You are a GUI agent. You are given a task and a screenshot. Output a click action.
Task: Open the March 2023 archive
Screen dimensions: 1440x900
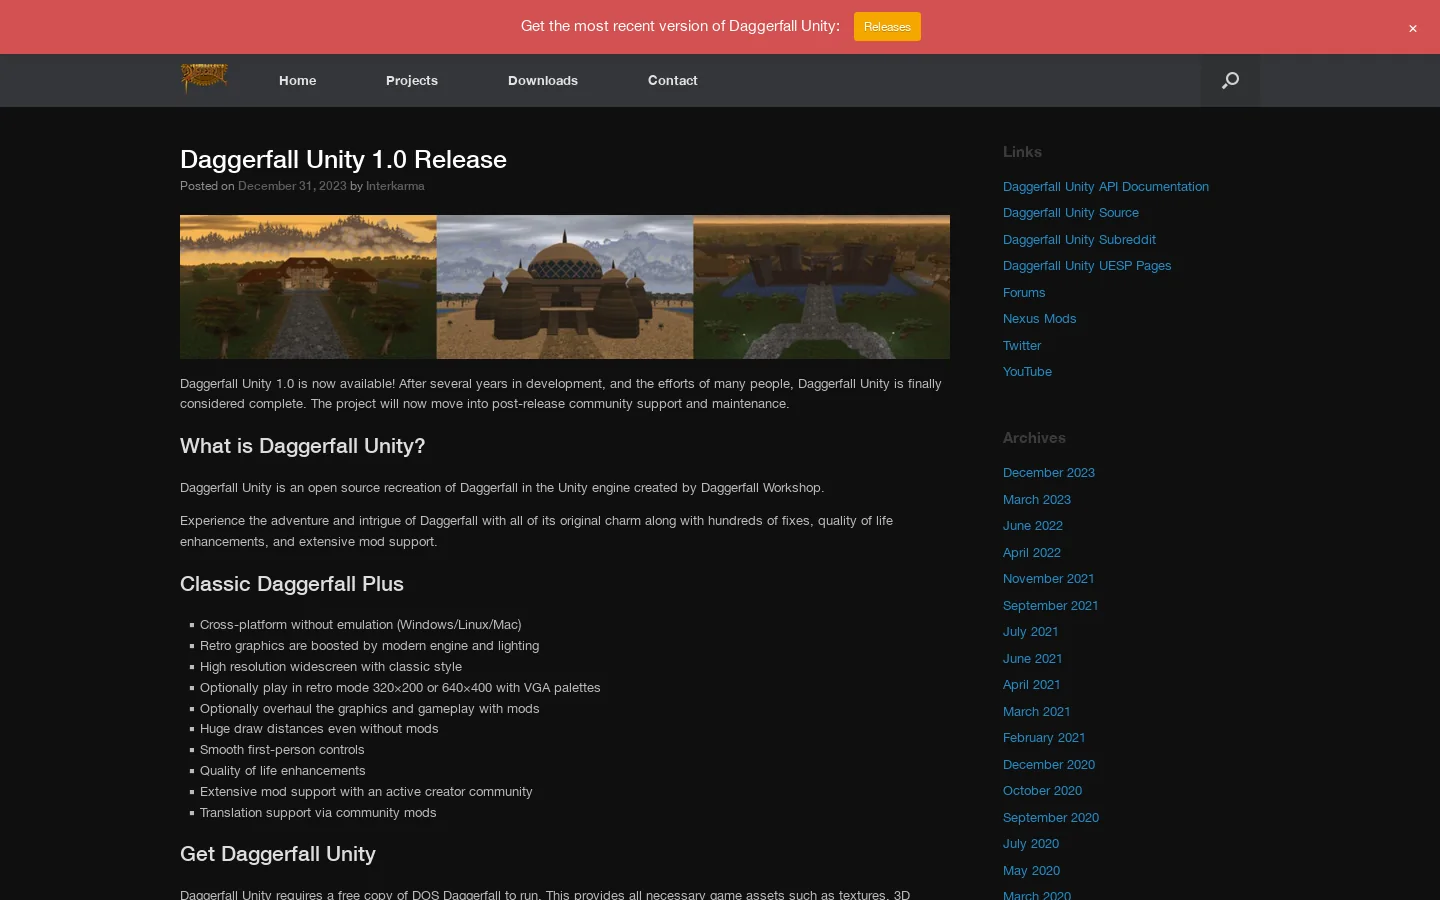pos(1037,500)
